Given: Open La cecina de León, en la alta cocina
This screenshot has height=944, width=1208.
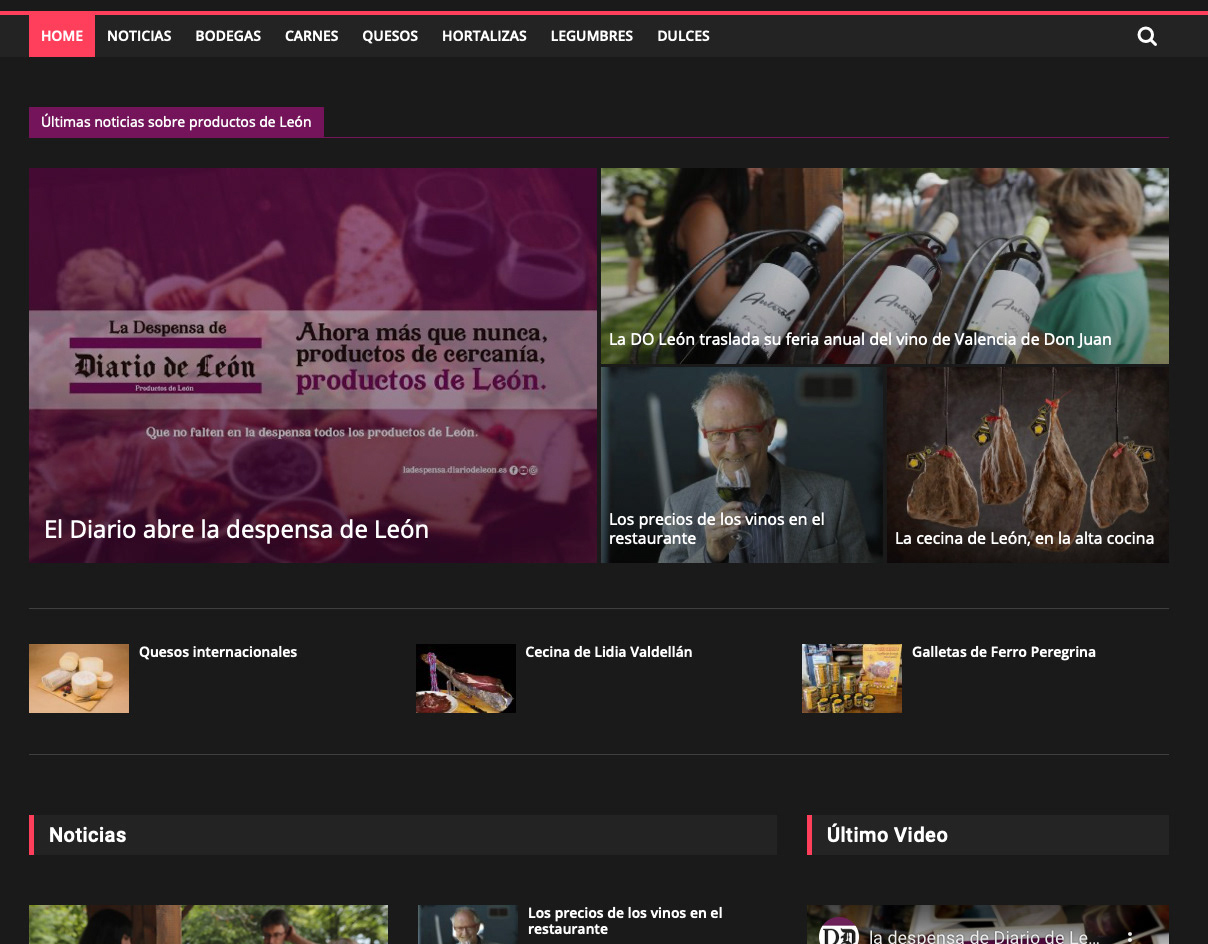Looking at the screenshot, I should (x=1024, y=538).
